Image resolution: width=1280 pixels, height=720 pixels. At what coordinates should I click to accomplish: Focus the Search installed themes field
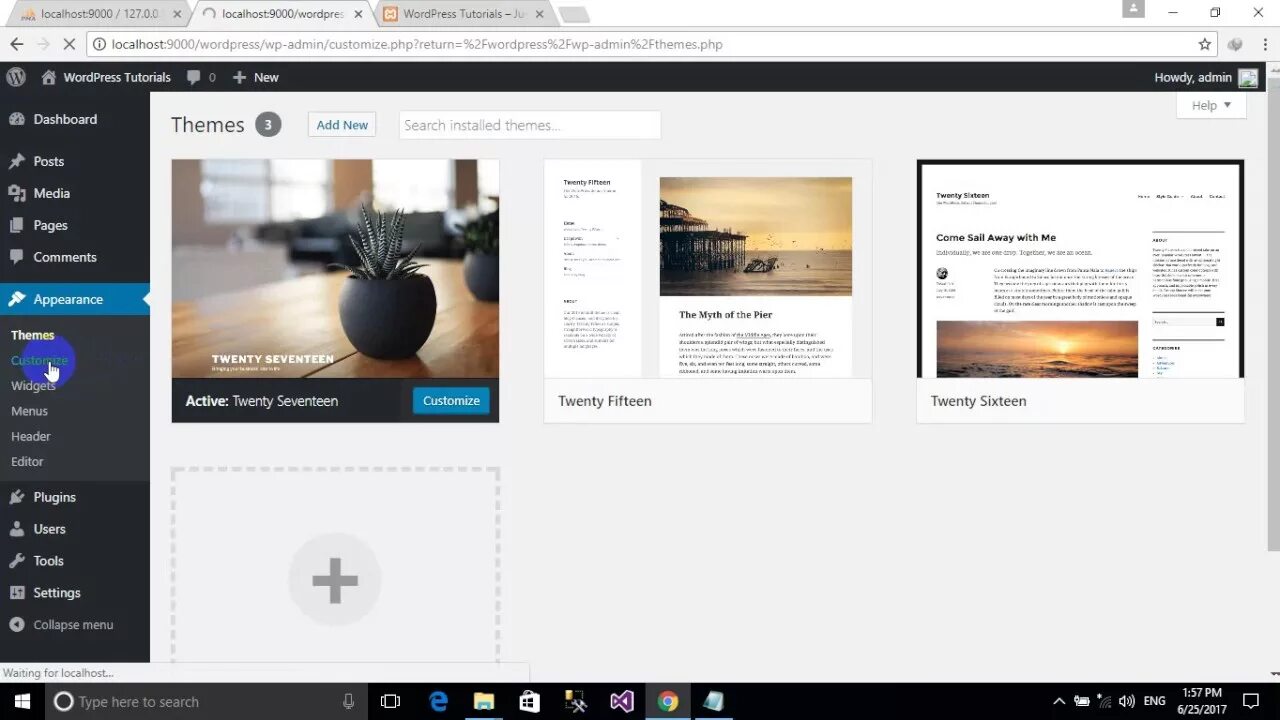(530, 125)
